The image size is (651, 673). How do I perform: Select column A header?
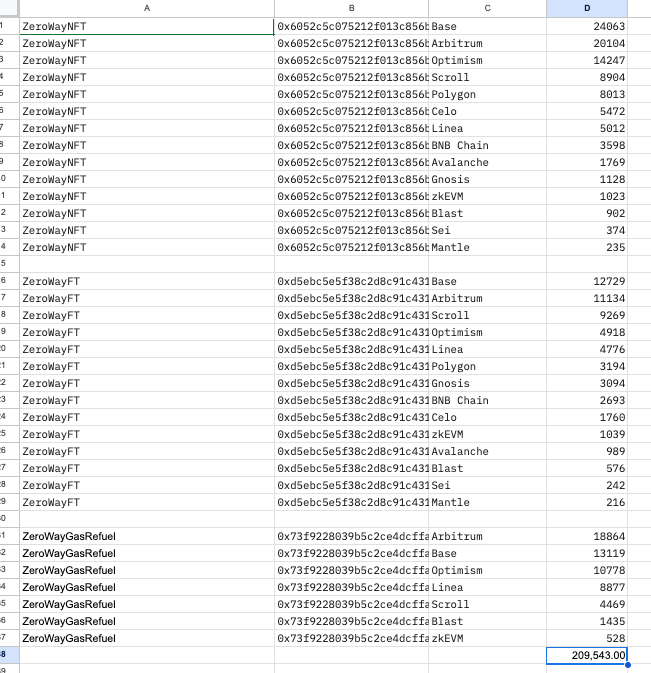coord(147,8)
